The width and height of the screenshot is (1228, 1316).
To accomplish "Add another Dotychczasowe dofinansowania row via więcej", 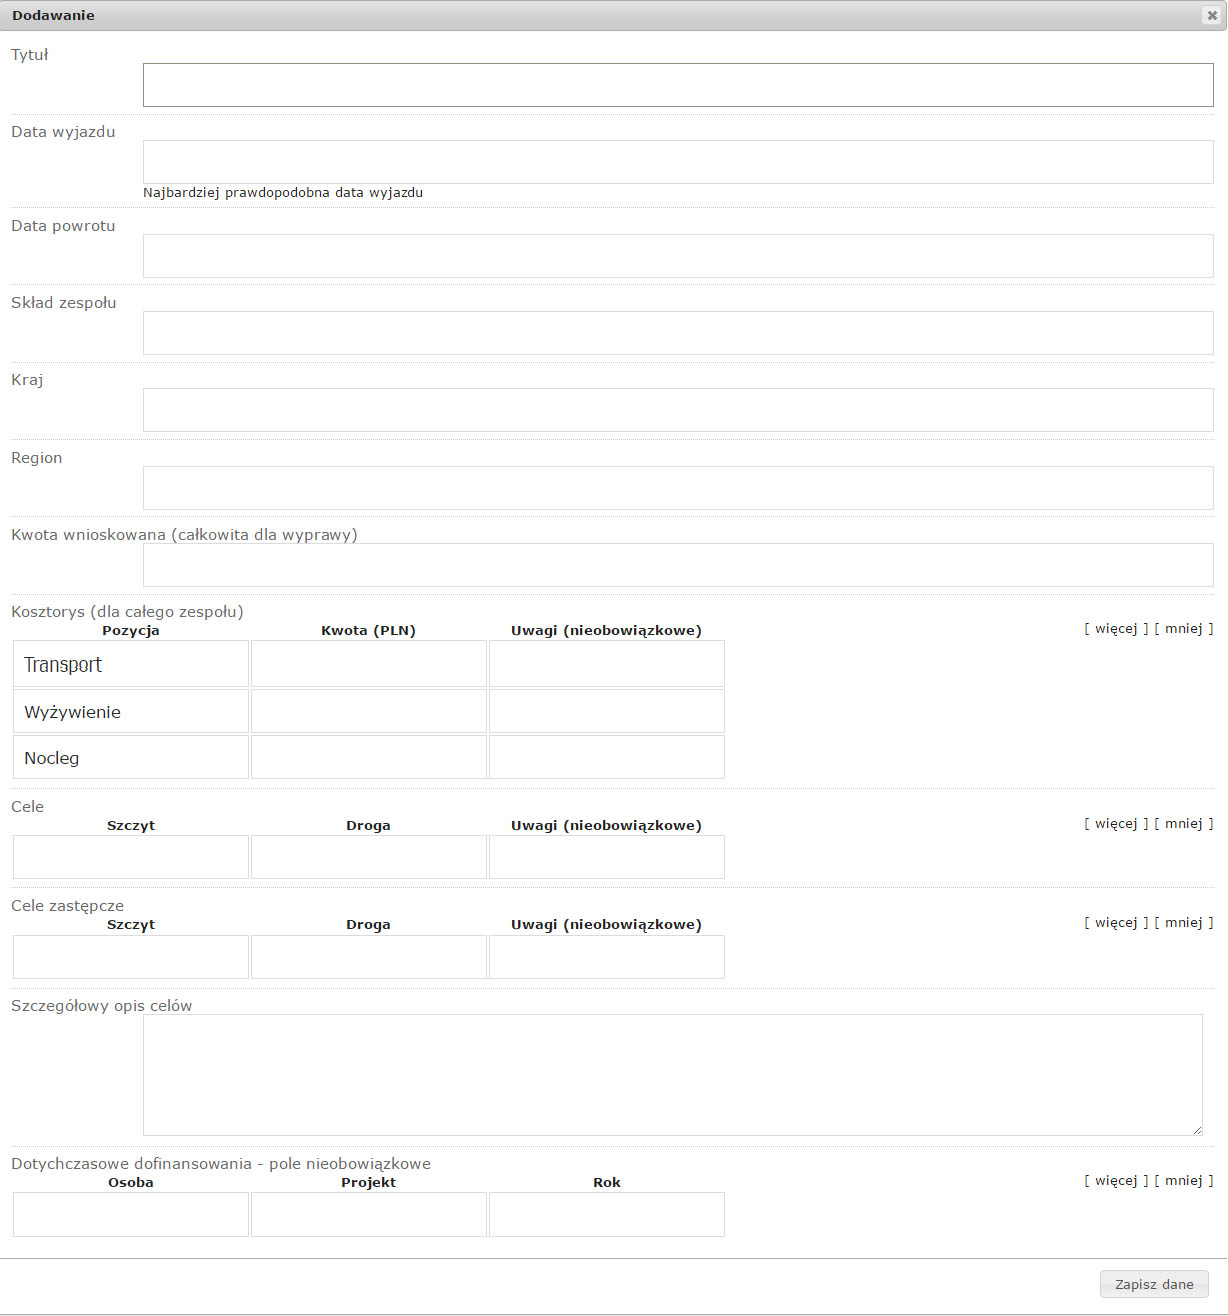I will 1116,1181.
